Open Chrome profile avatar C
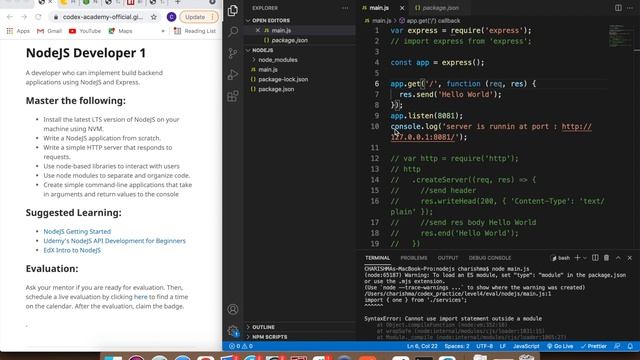The width and height of the screenshot is (640, 360). click(171, 17)
